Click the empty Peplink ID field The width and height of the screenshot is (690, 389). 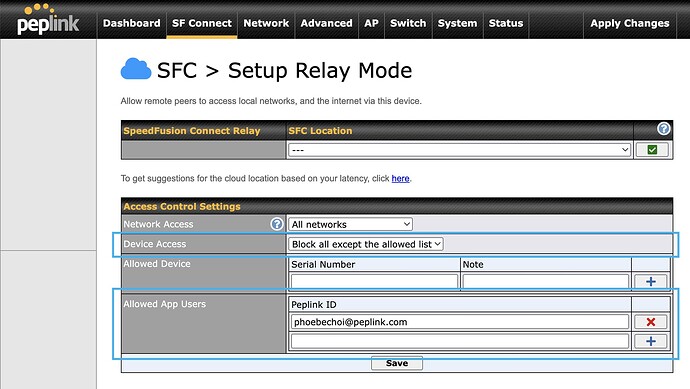(x=459, y=341)
